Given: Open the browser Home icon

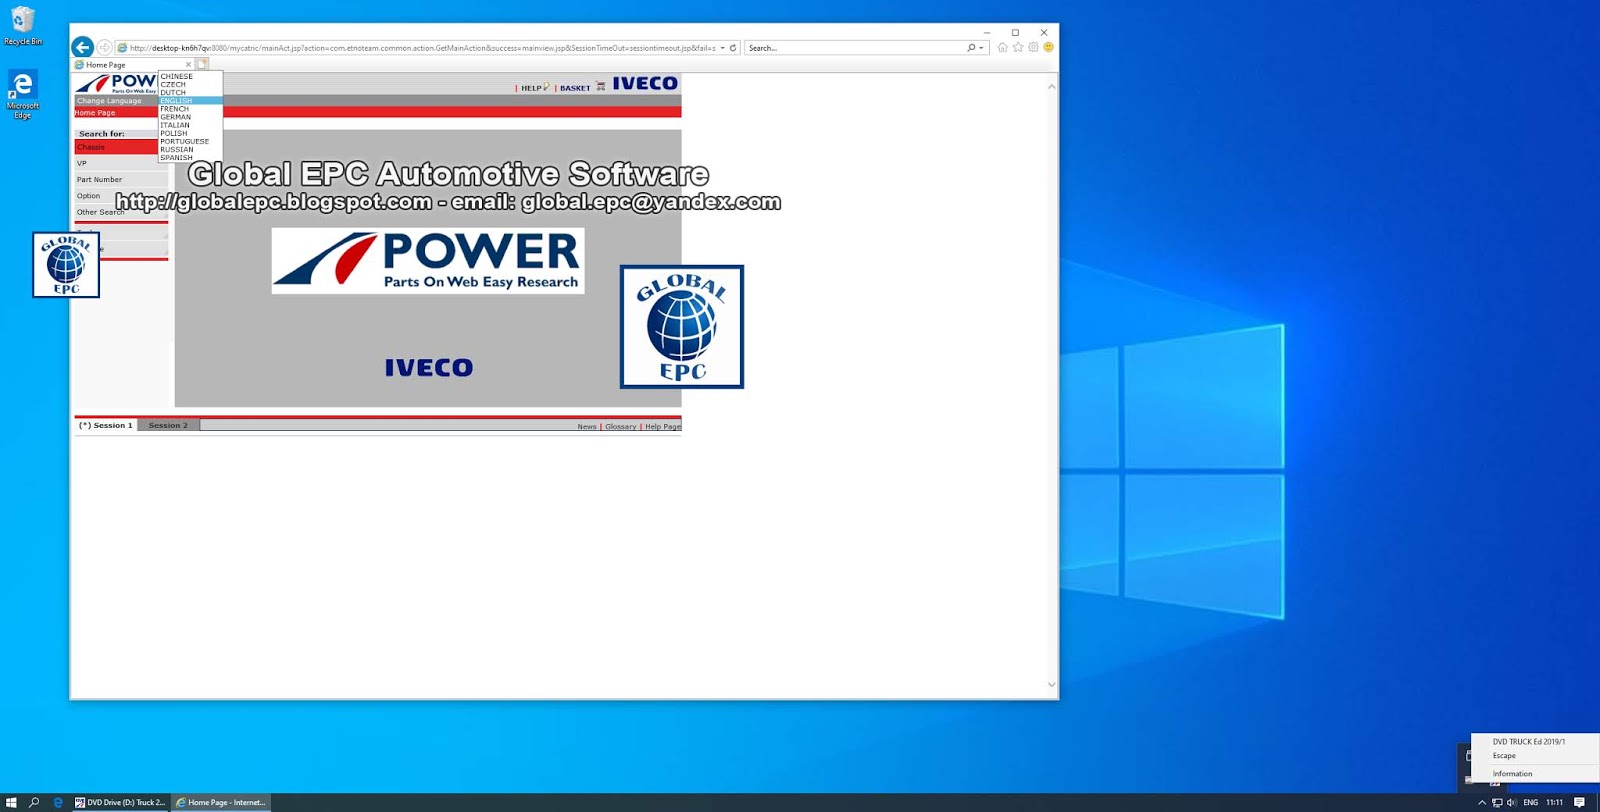Looking at the screenshot, I should tap(1002, 47).
